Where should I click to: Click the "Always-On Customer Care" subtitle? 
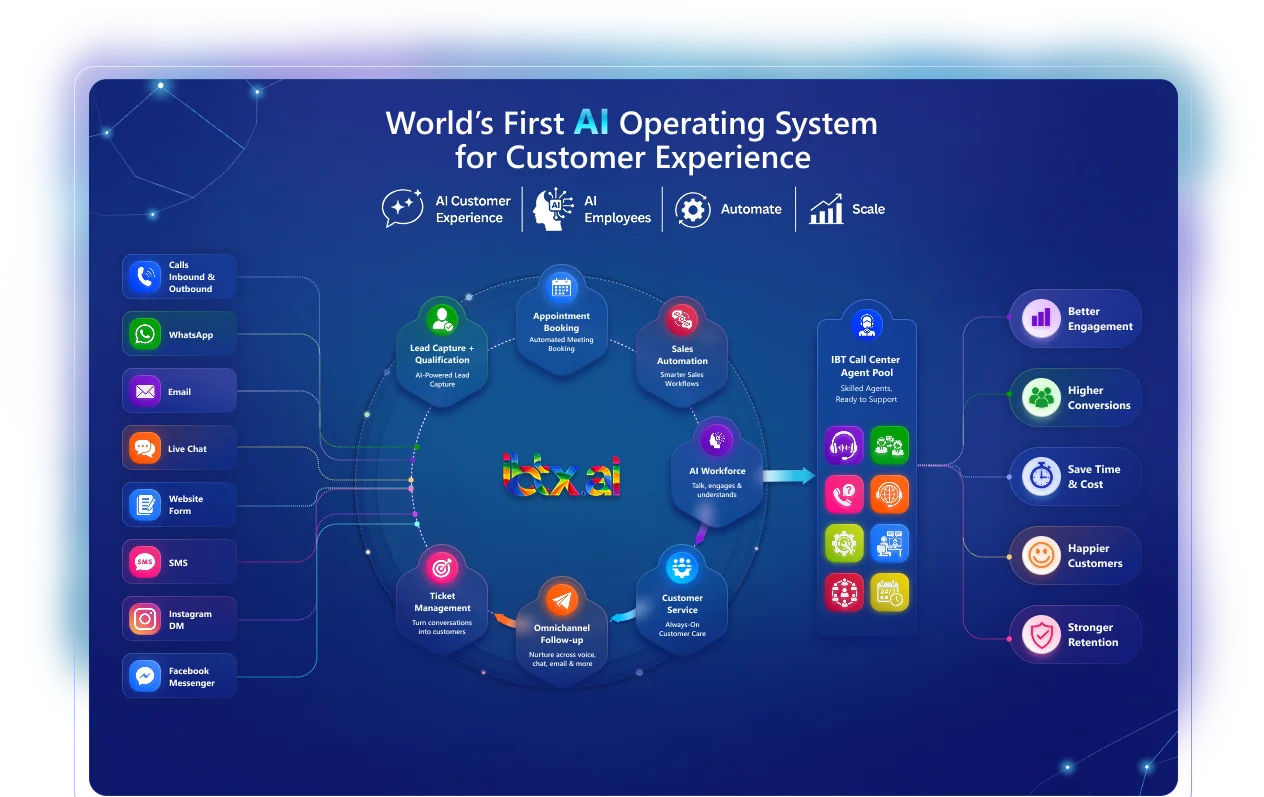pos(682,629)
